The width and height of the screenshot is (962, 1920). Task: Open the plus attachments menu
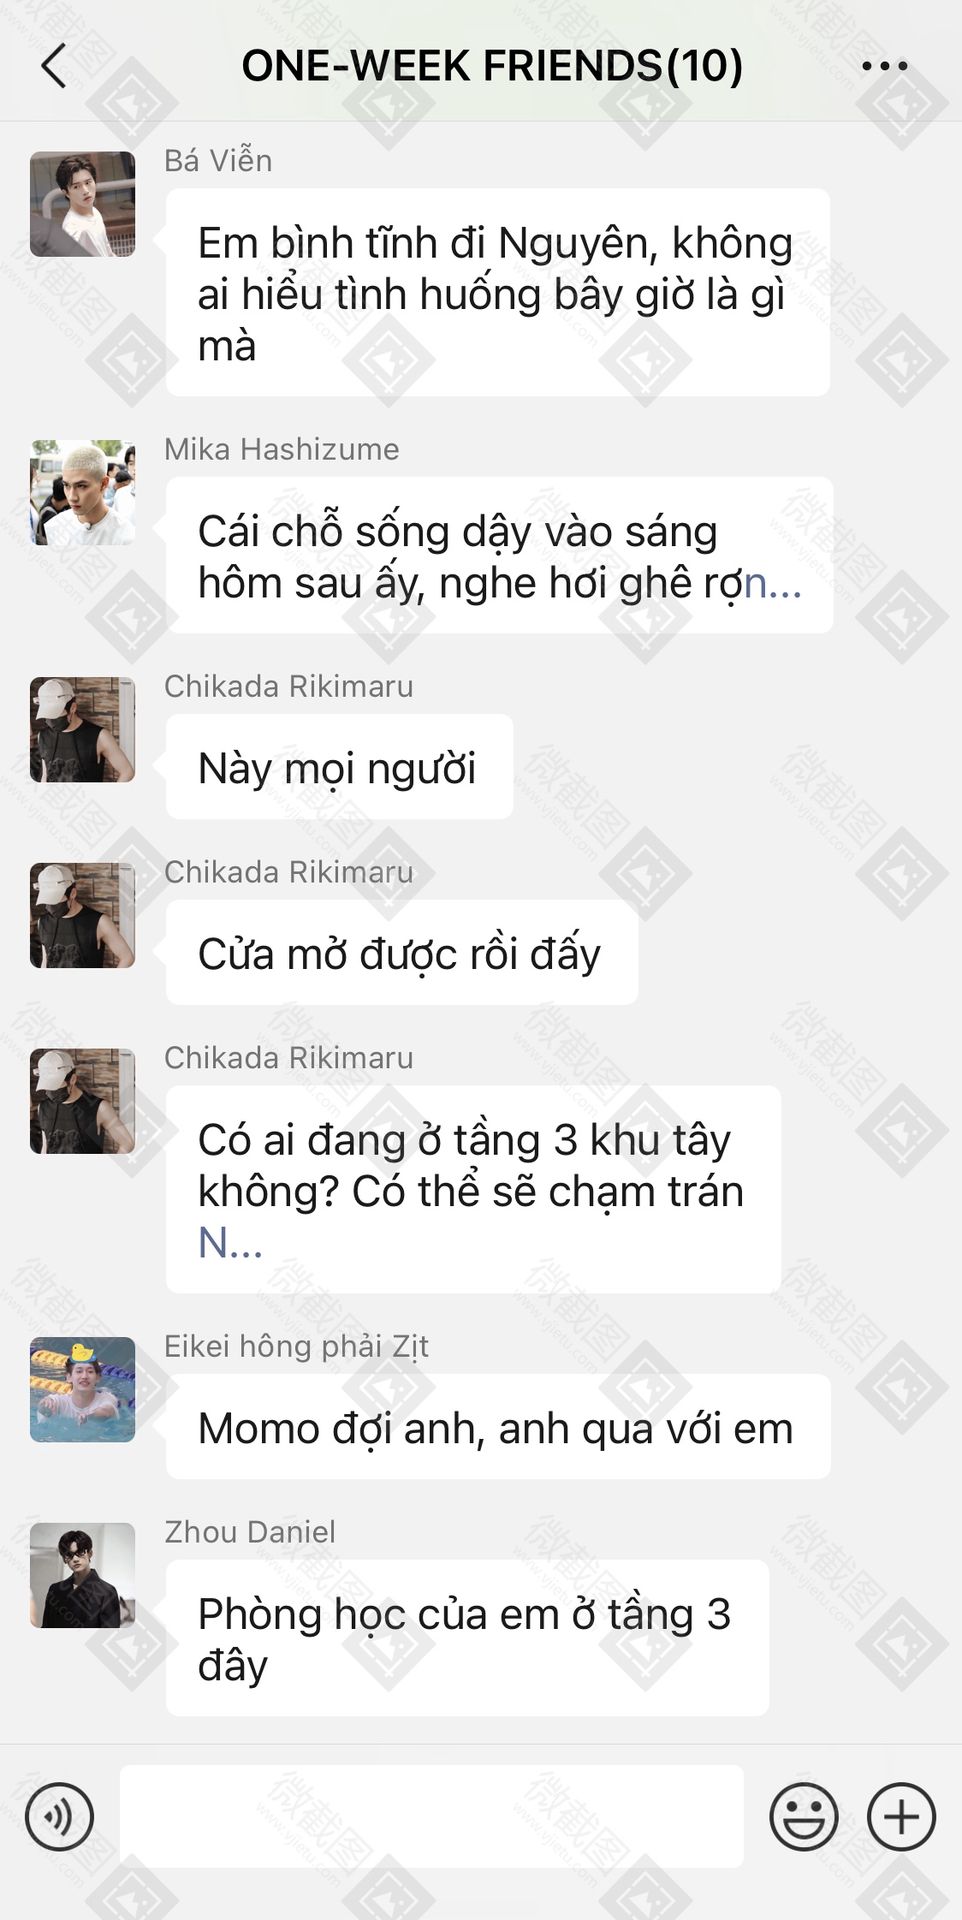click(x=901, y=1816)
